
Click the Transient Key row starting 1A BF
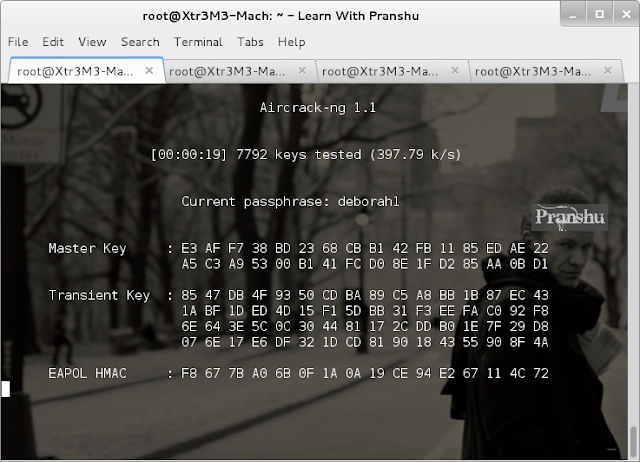click(365, 311)
